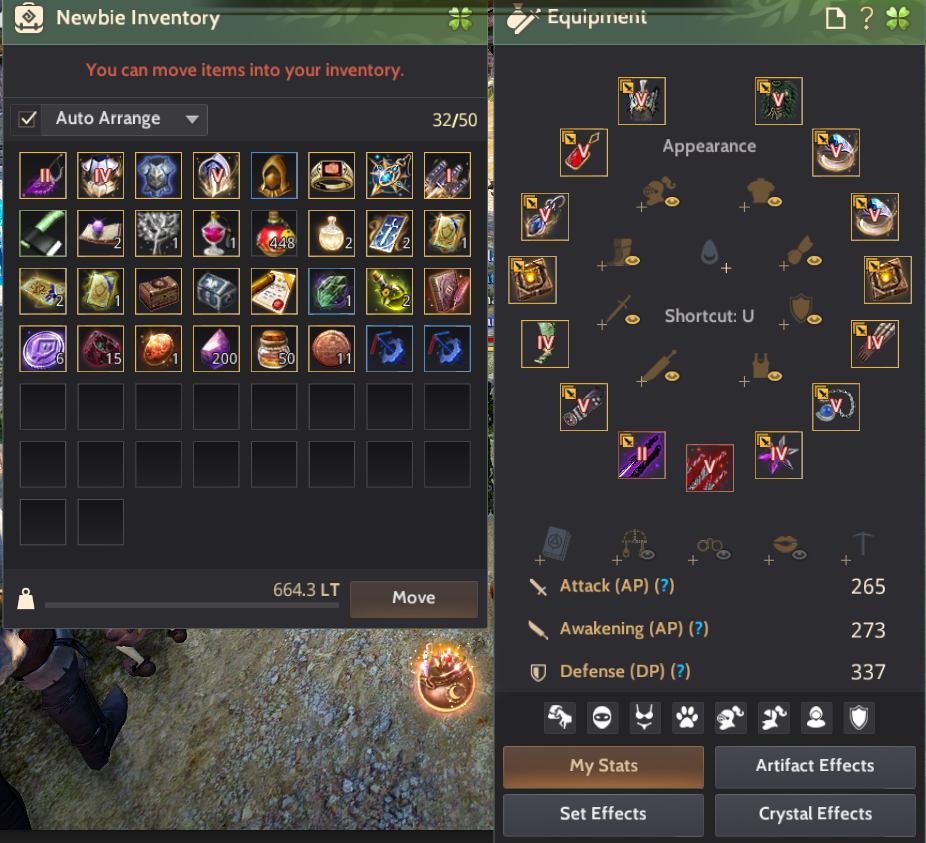Click the Move button
Screen dimensions: 926x843
point(414,598)
